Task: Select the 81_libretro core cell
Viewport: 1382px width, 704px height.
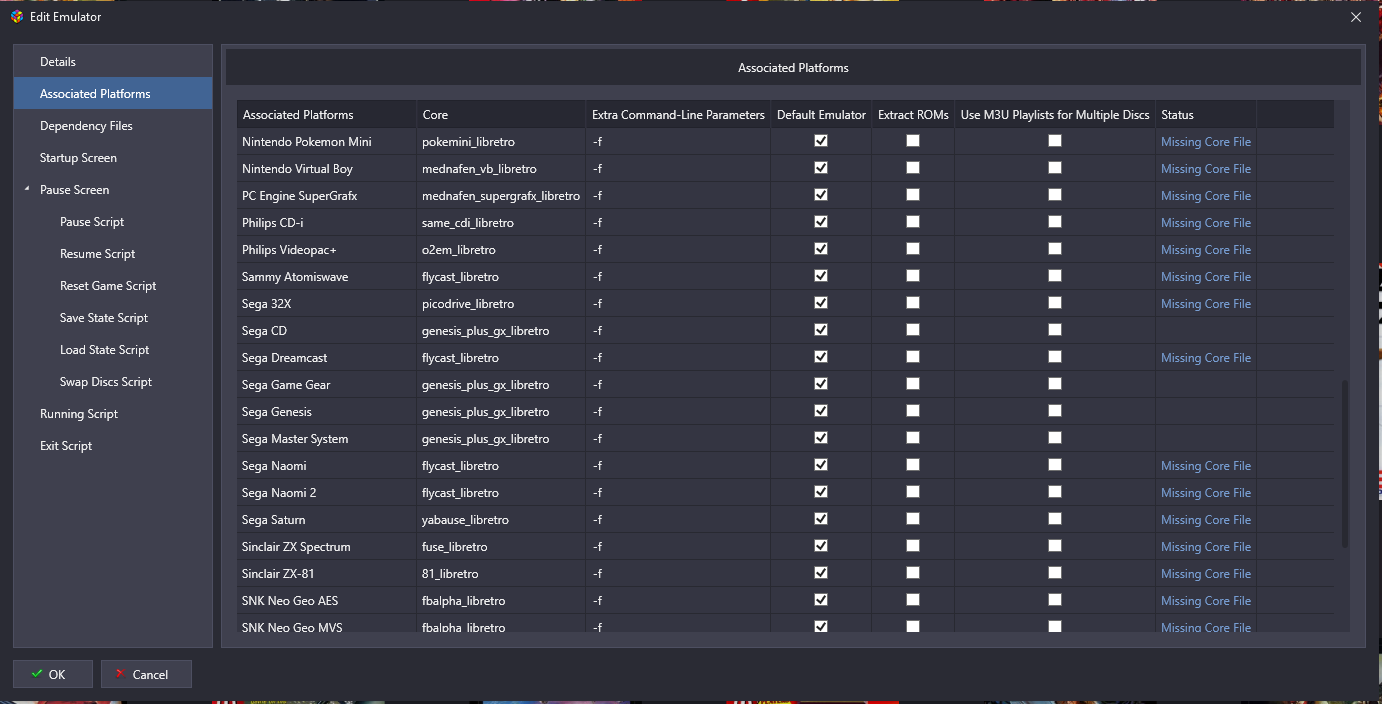Action: point(501,574)
